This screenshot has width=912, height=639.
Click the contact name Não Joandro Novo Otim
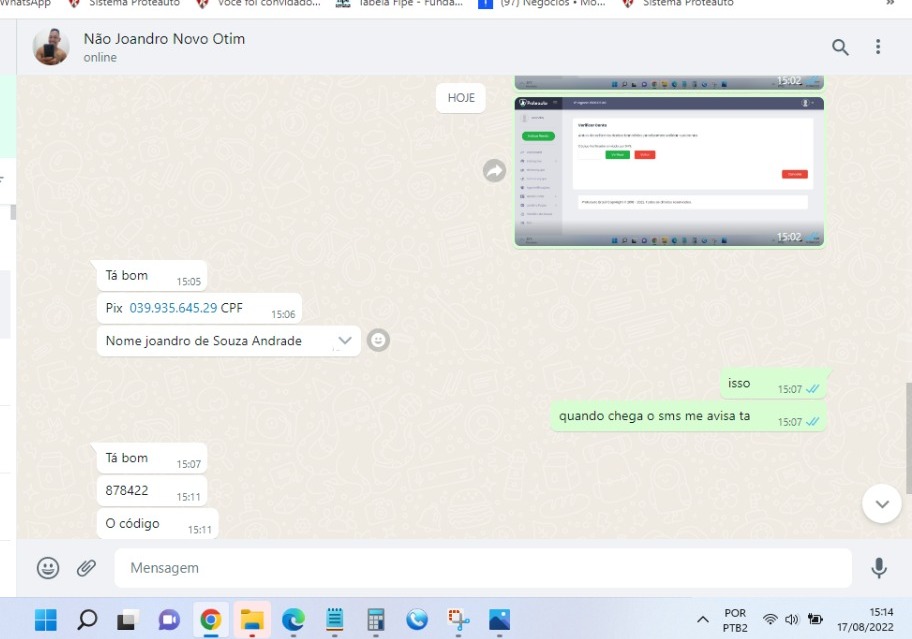pyautogui.click(x=164, y=39)
